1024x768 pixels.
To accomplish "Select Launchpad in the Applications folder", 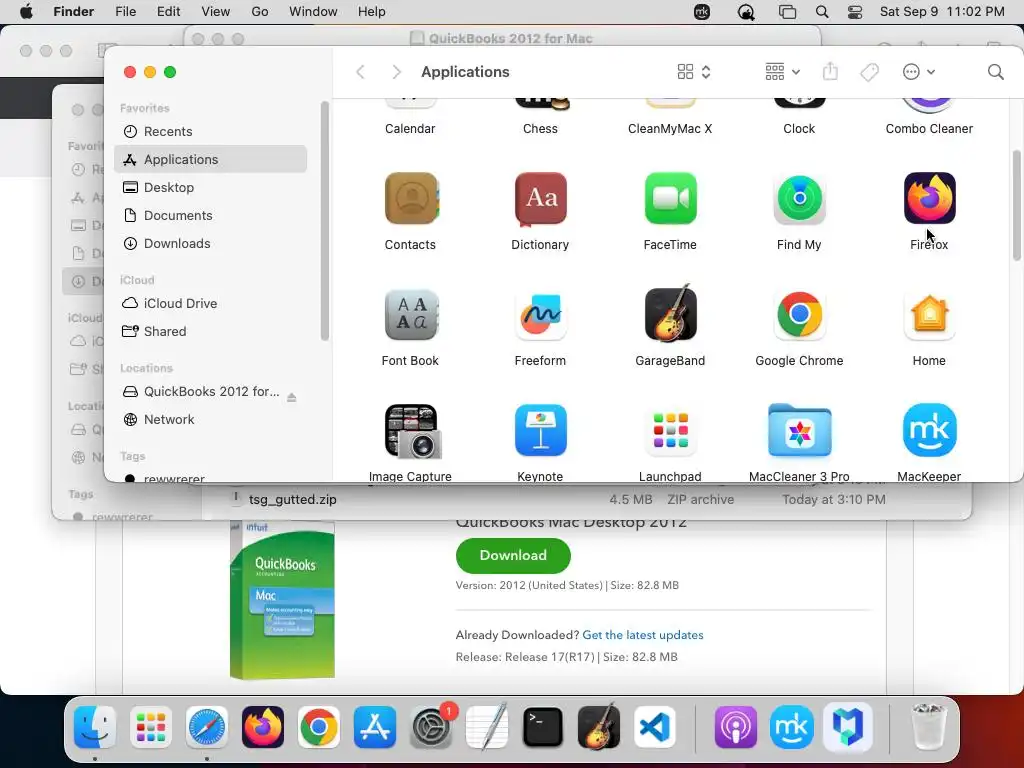I will click(x=670, y=430).
